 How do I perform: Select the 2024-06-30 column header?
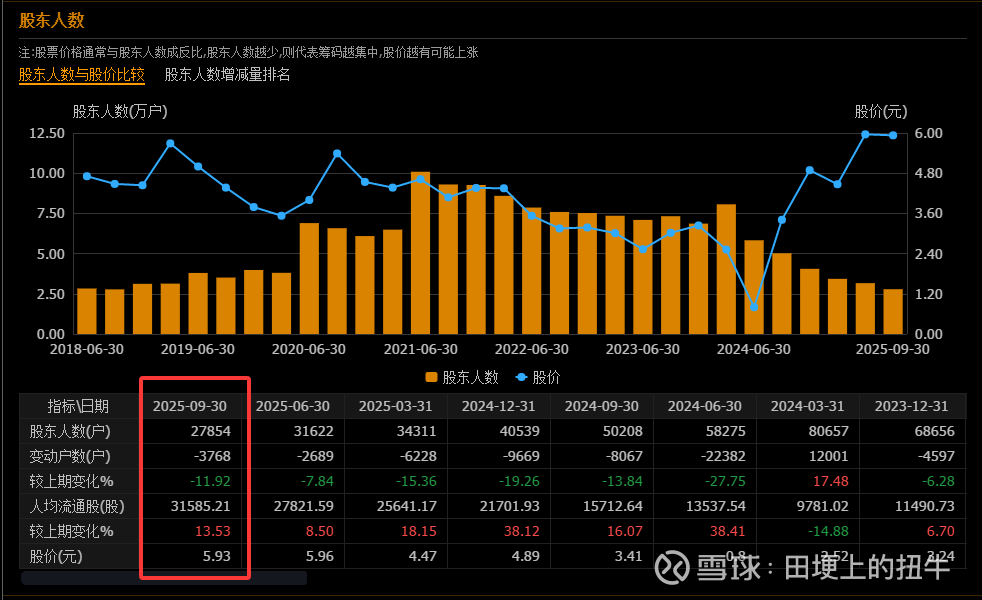705,406
